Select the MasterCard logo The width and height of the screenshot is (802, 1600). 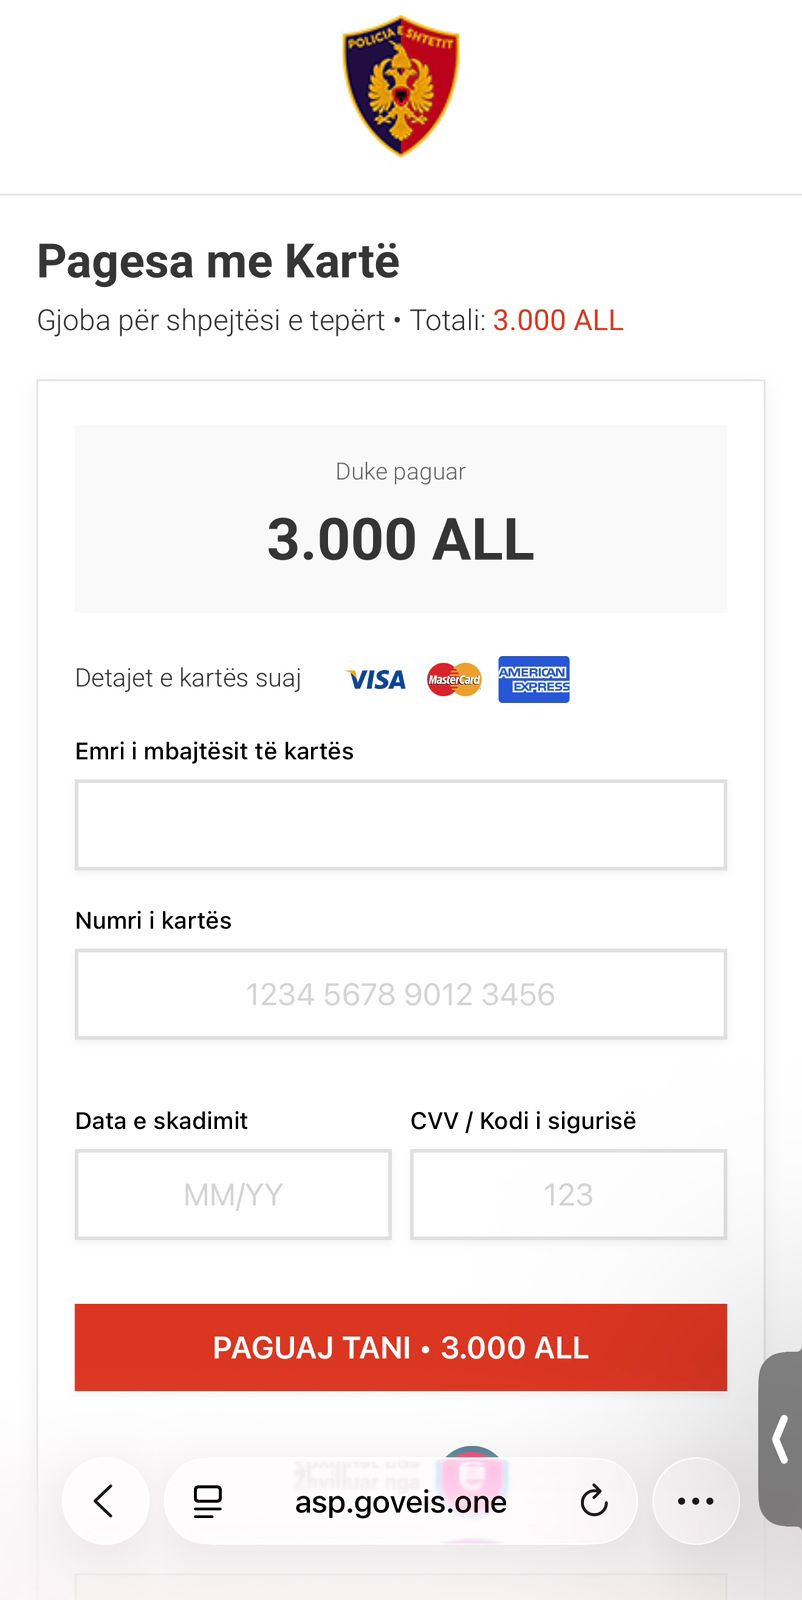(454, 680)
